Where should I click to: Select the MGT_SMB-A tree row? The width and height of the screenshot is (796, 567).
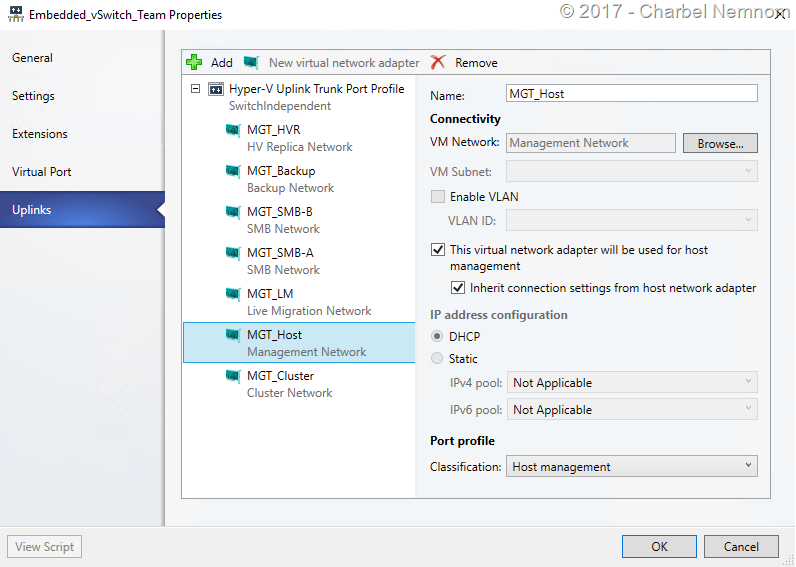click(x=299, y=261)
